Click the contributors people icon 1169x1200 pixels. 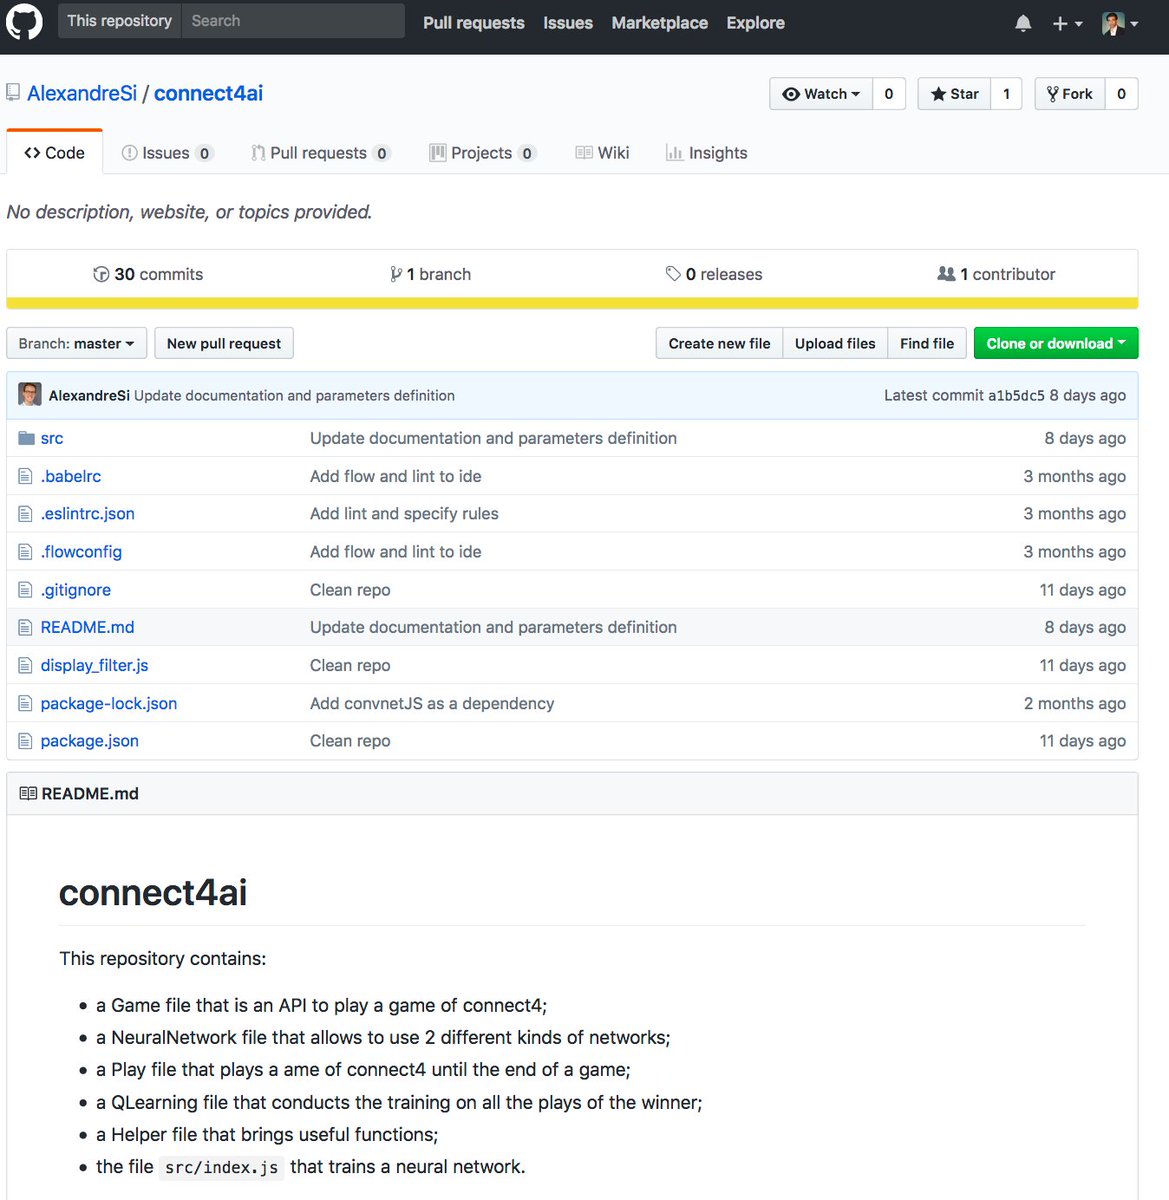click(x=946, y=273)
